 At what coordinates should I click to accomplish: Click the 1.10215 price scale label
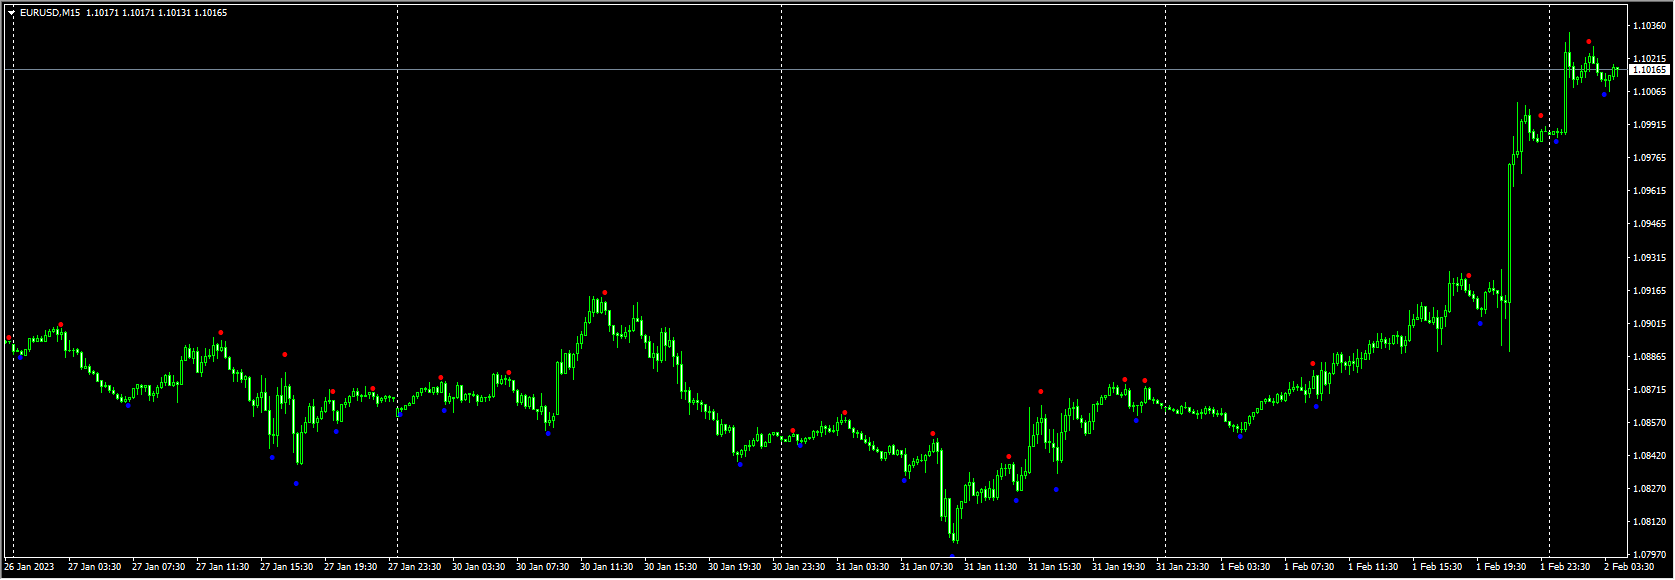click(1649, 59)
